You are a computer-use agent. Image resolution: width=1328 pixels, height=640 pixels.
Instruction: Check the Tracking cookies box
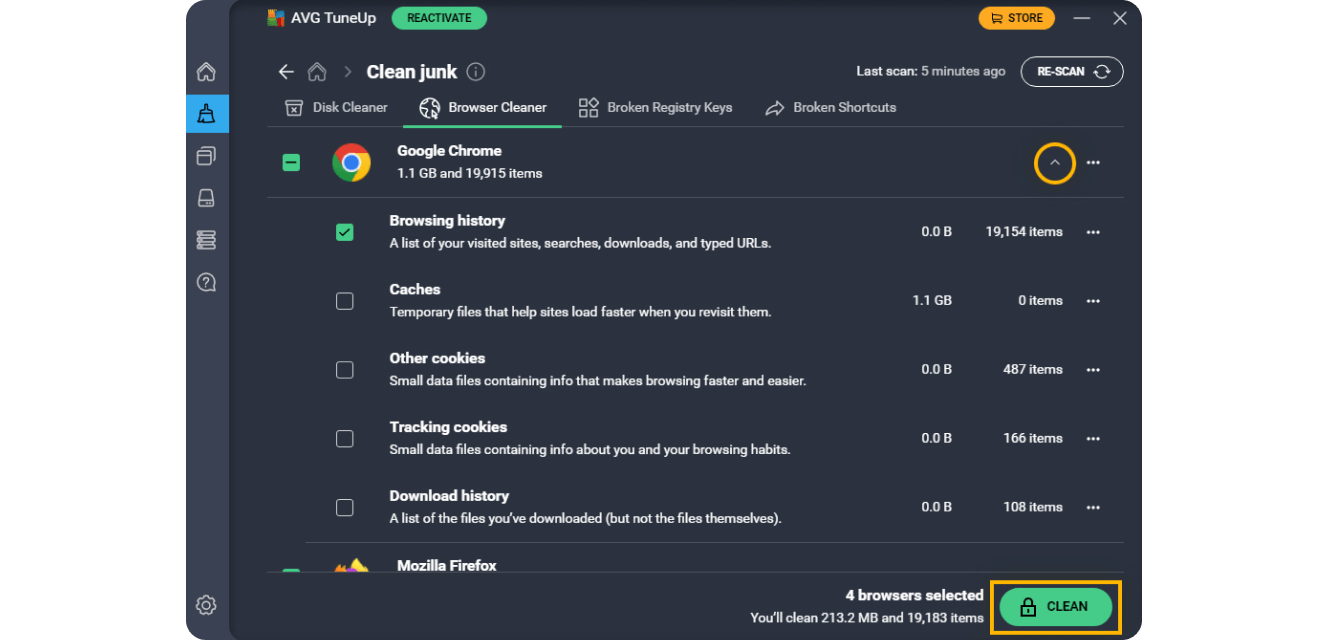[x=345, y=438]
